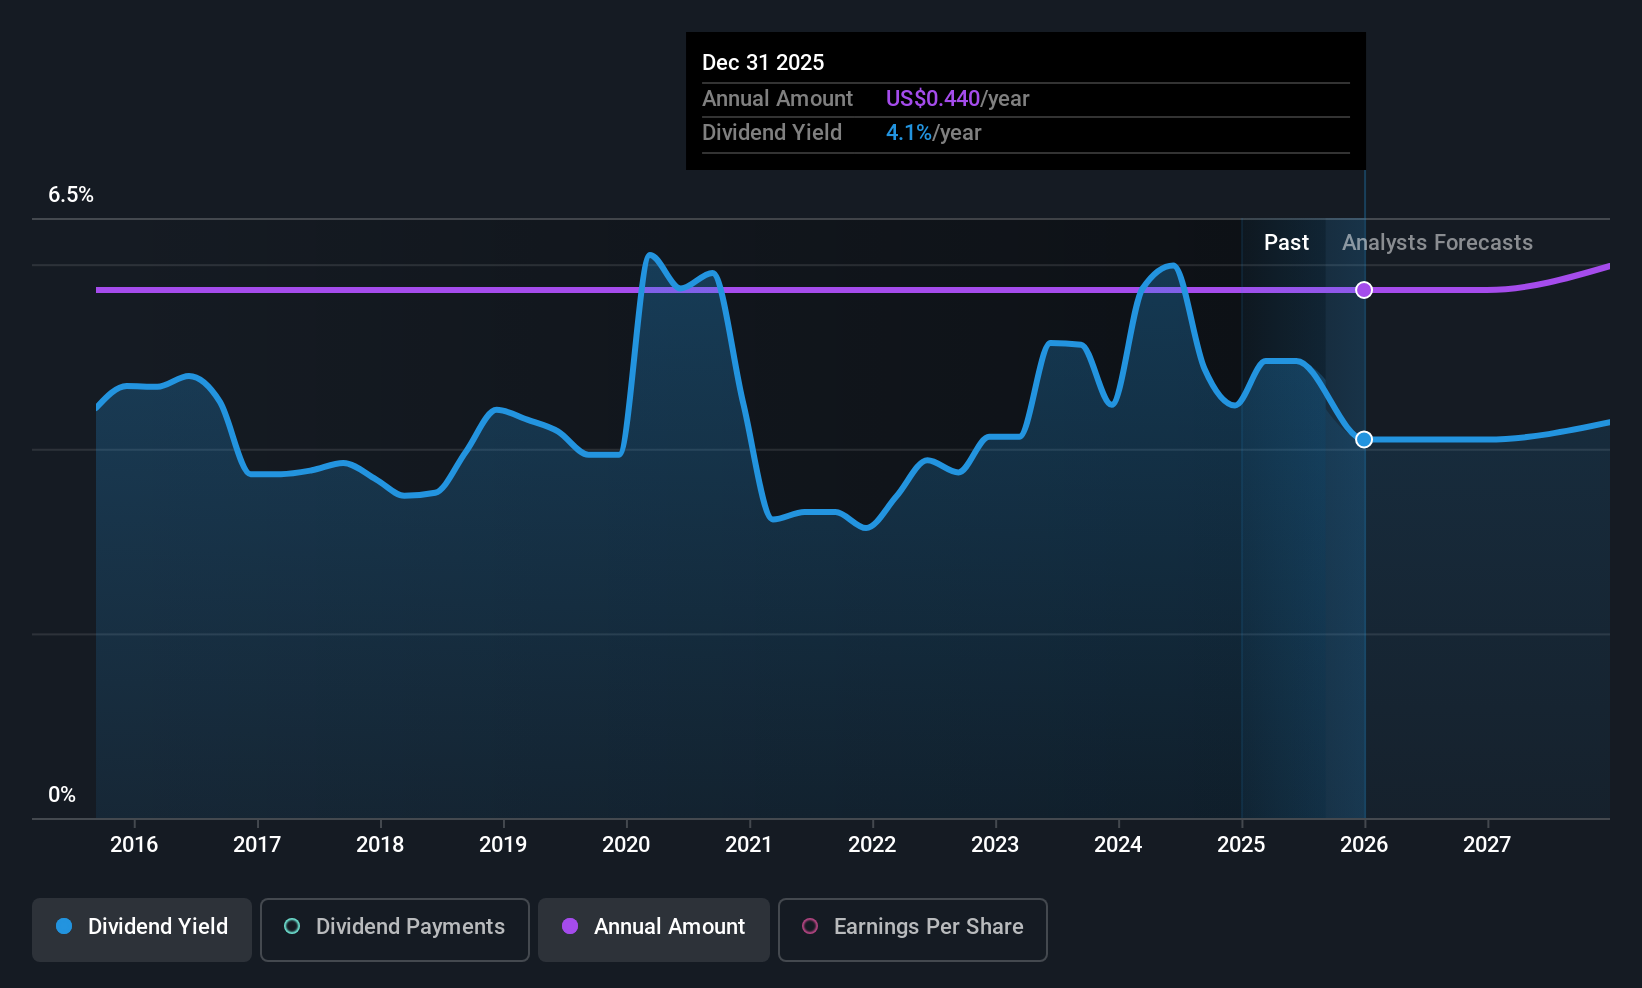1642x988 pixels.
Task: Enable the Dividend Payments series
Action: coord(394,929)
